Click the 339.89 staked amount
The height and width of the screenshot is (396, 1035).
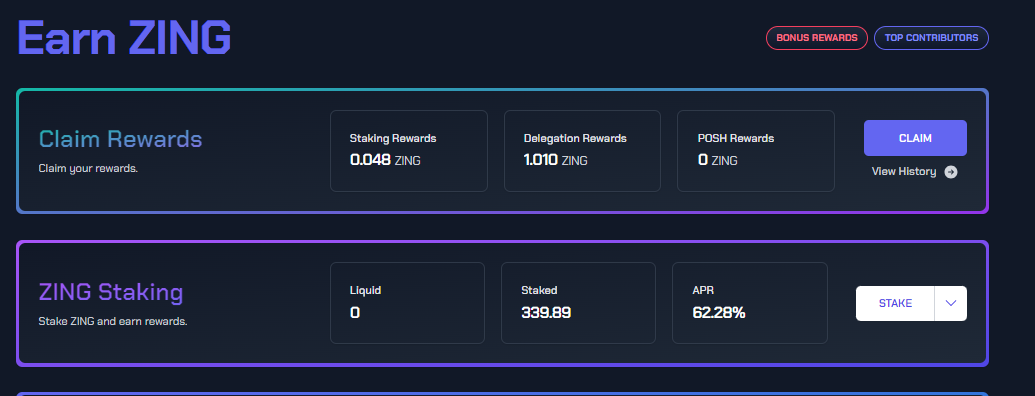point(546,312)
